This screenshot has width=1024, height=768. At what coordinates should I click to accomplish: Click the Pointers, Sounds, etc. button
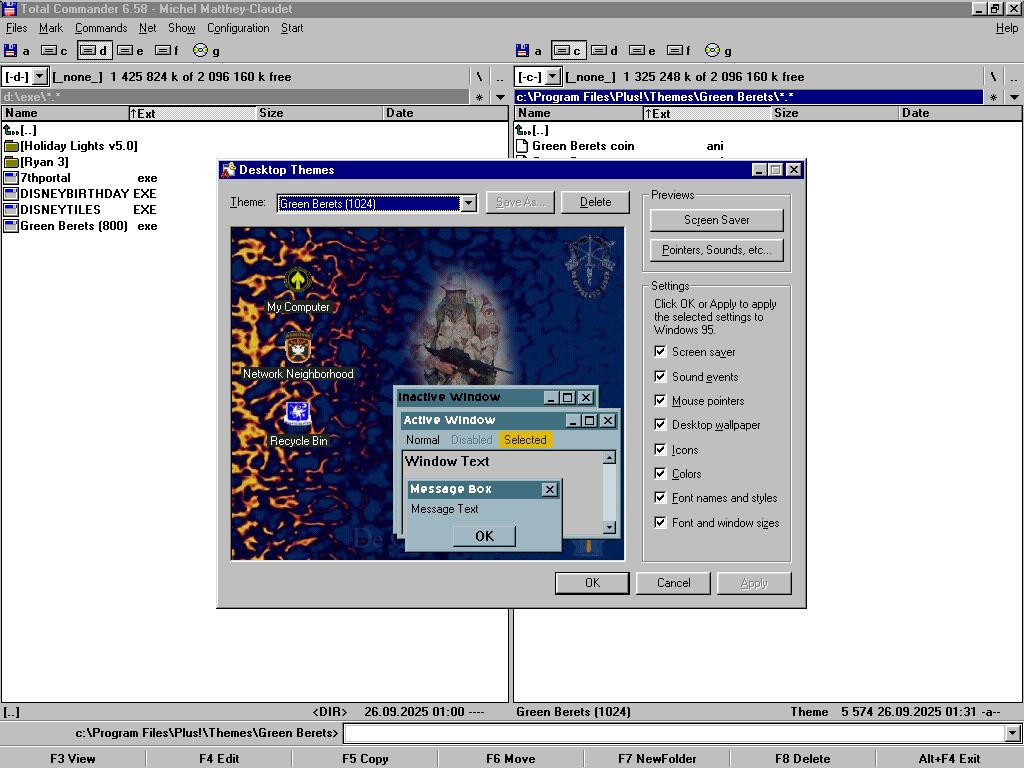[716, 250]
